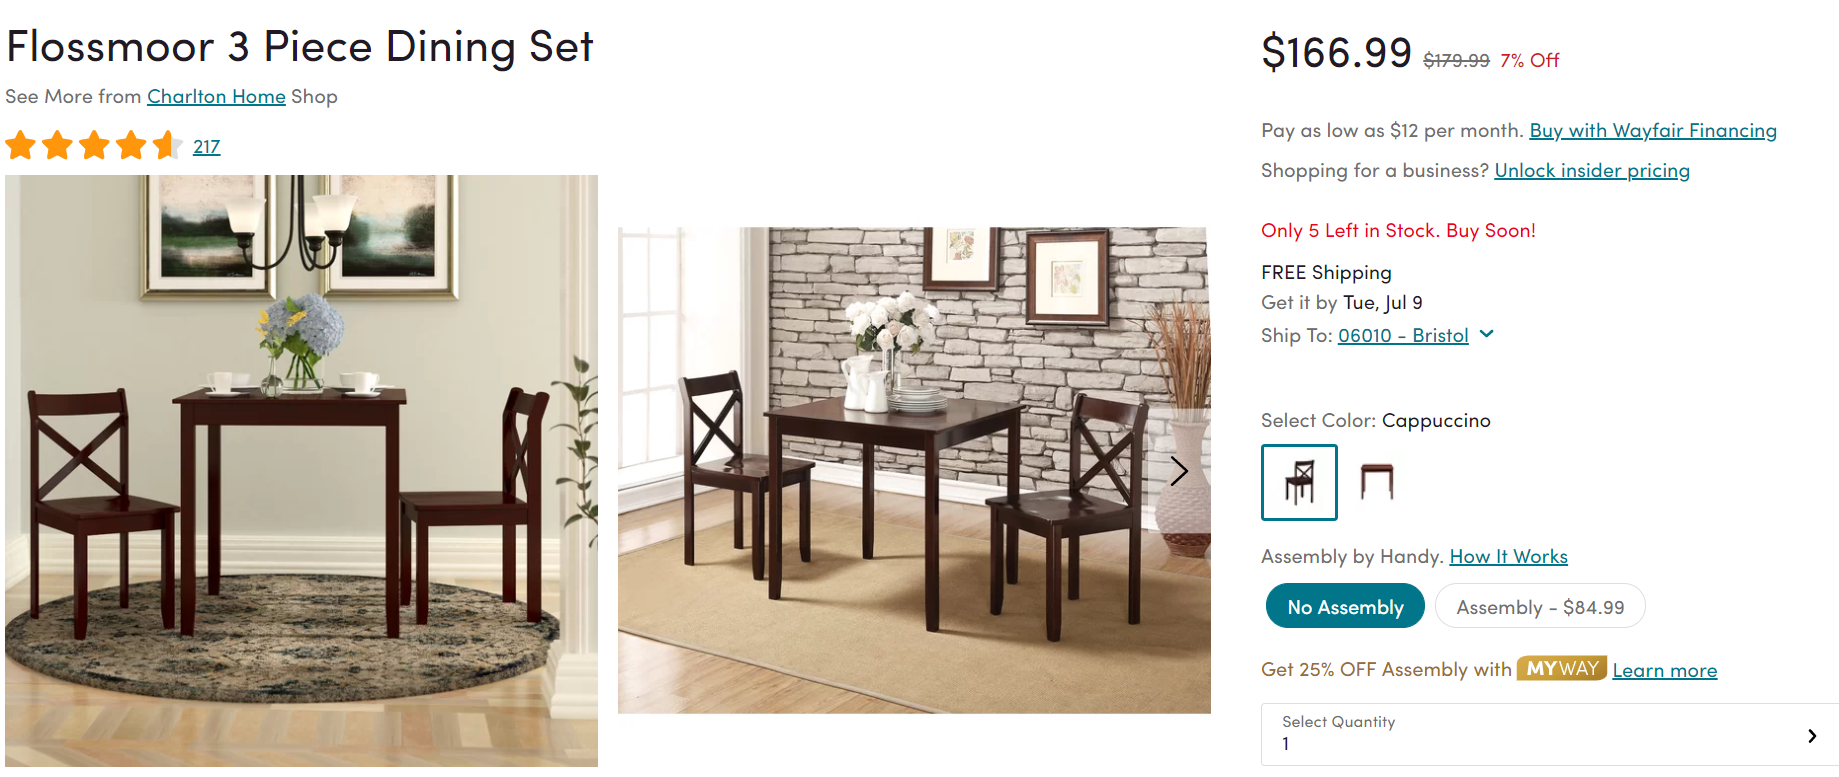View first dining set product photo
Viewport: 1839px width, 777px height.
click(x=301, y=471)
